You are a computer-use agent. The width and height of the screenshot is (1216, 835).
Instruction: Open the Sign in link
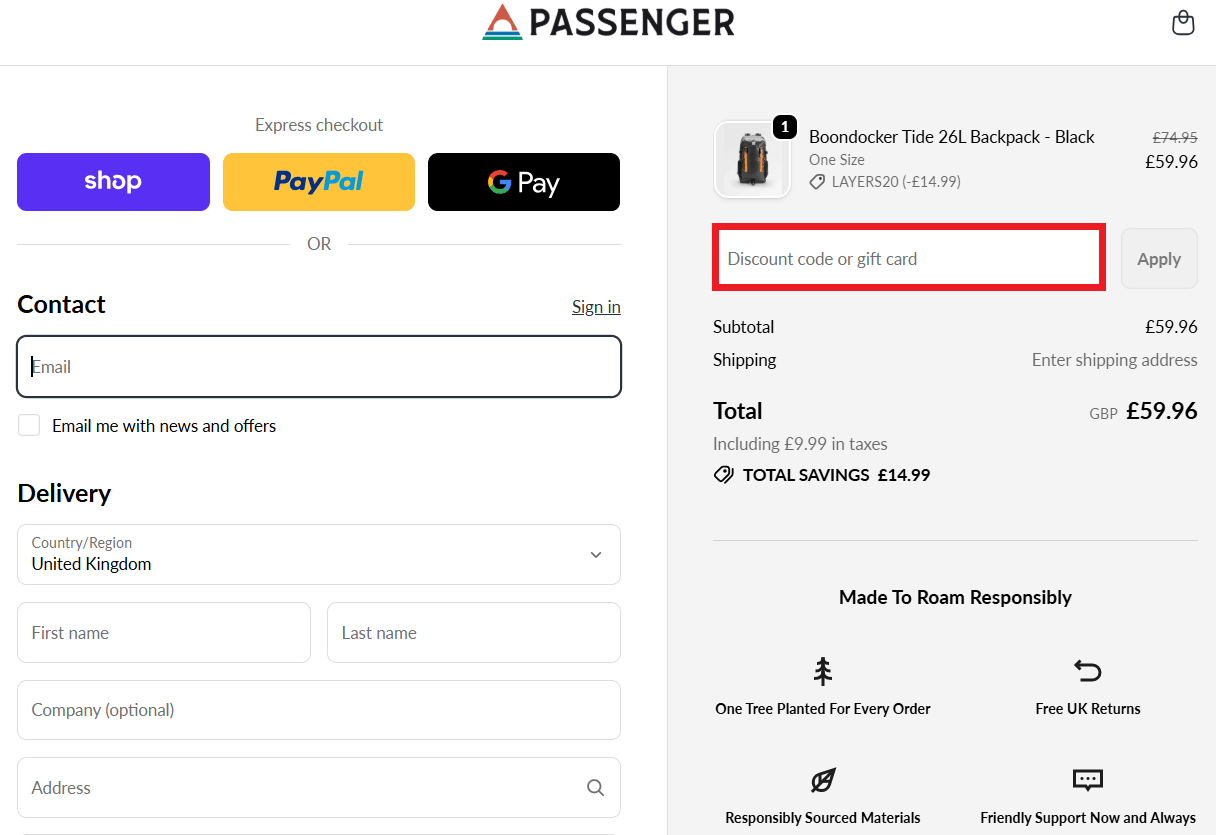596,306
